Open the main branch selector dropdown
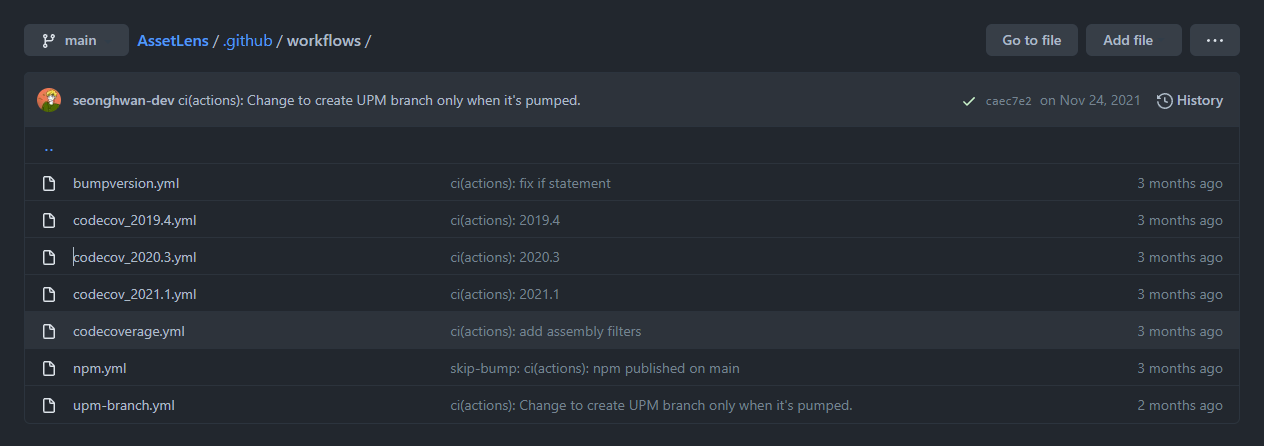Screen dimensions: 1264x446 point(77,40)
